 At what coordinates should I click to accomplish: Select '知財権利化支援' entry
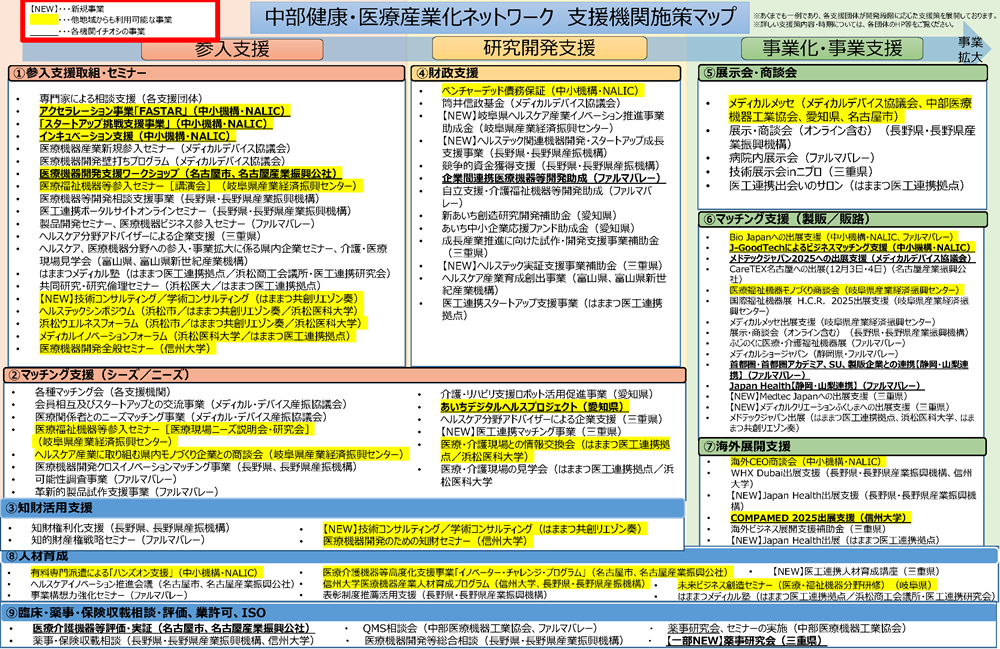[130, 528]
